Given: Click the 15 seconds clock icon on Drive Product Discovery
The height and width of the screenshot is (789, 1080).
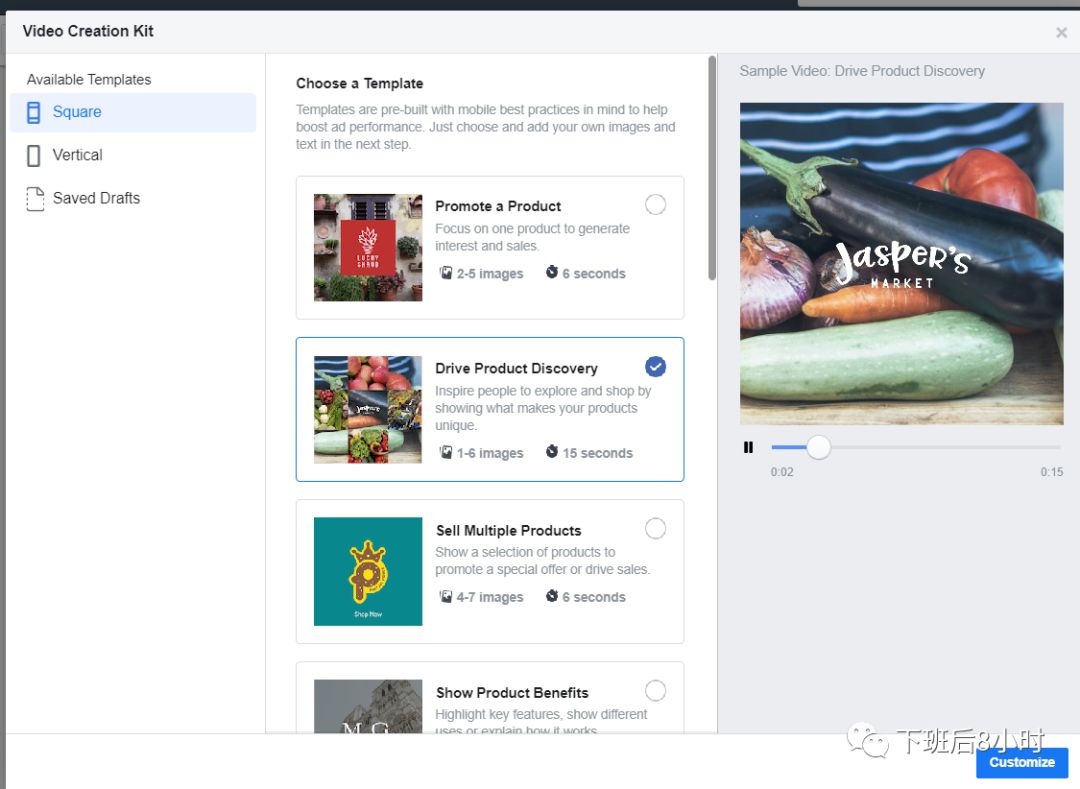Looking at the screenshot, I should 552,452.
